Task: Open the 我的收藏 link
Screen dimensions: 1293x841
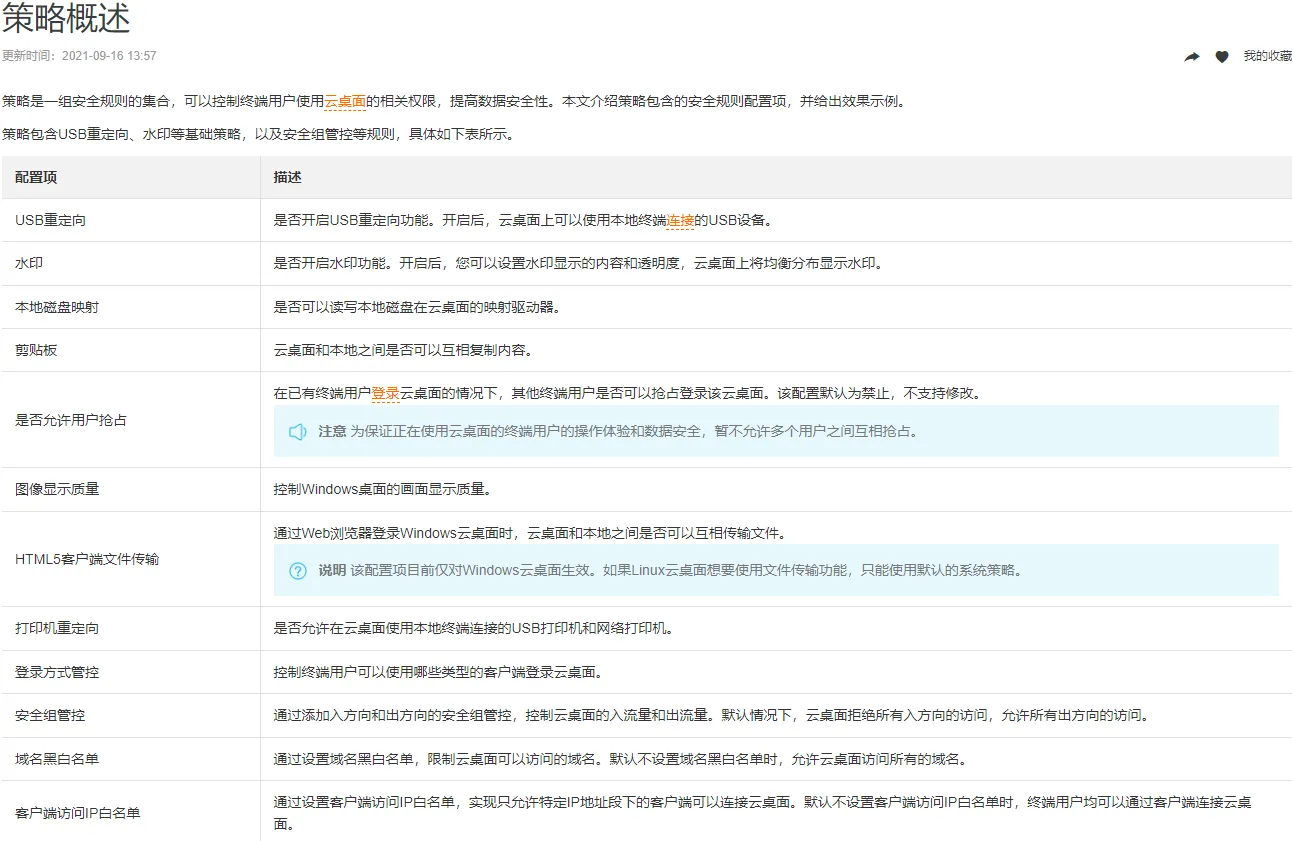Action: pyautogui.click(x=1267, y=56)
